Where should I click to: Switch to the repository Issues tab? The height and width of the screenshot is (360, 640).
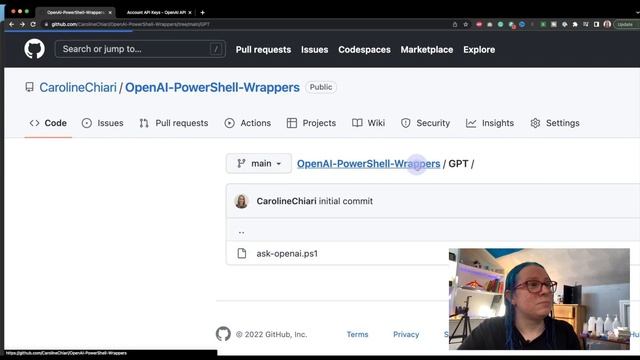point(102,123)
